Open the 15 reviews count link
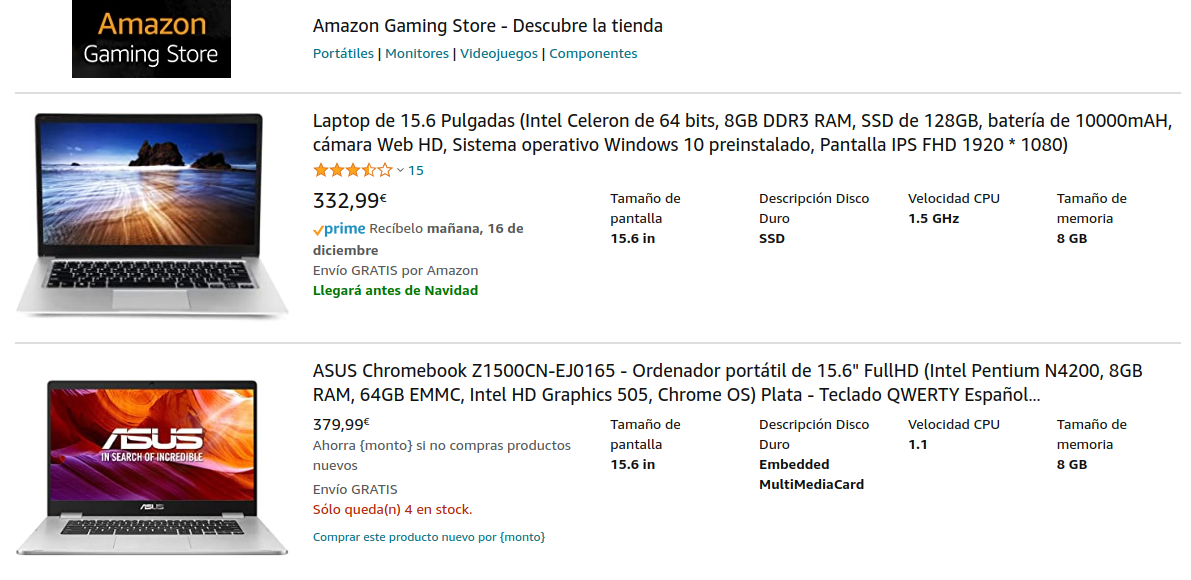The image size is (1191, 580). (416, 171)
